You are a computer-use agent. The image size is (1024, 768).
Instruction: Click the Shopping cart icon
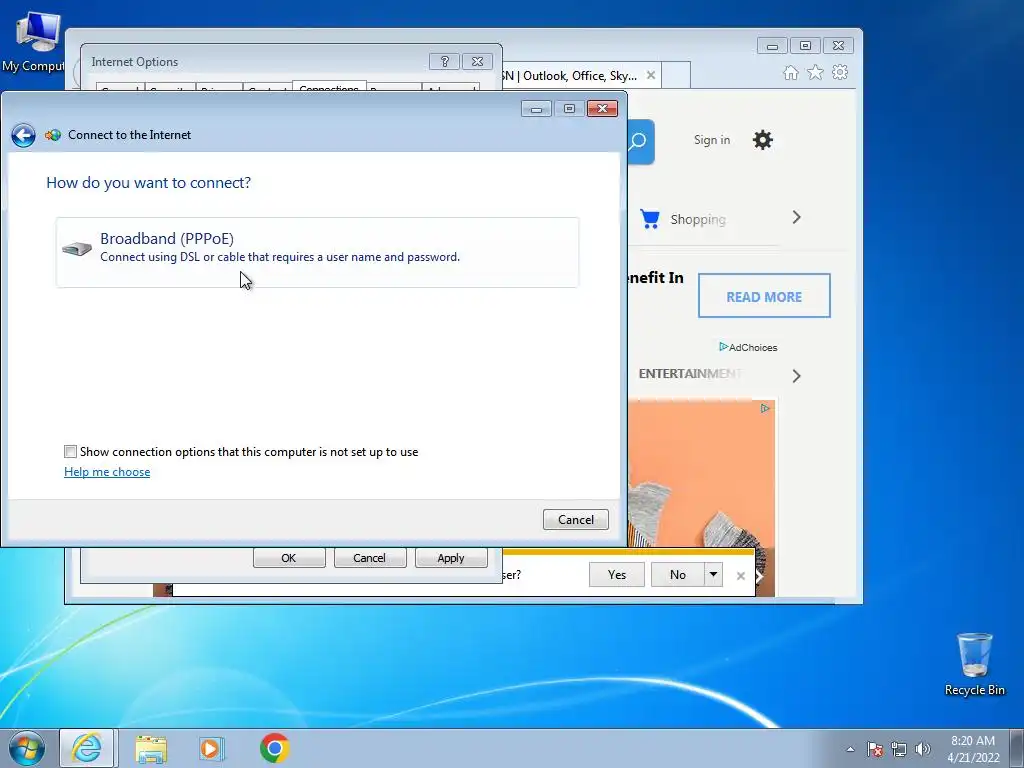click(650, 219)
